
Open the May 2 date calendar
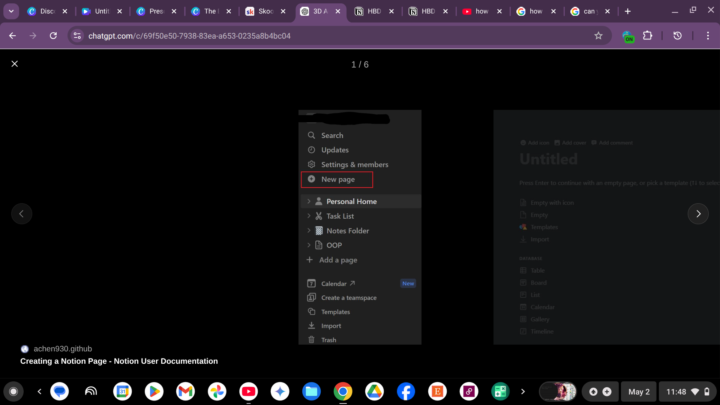click(x=639, y=392)
